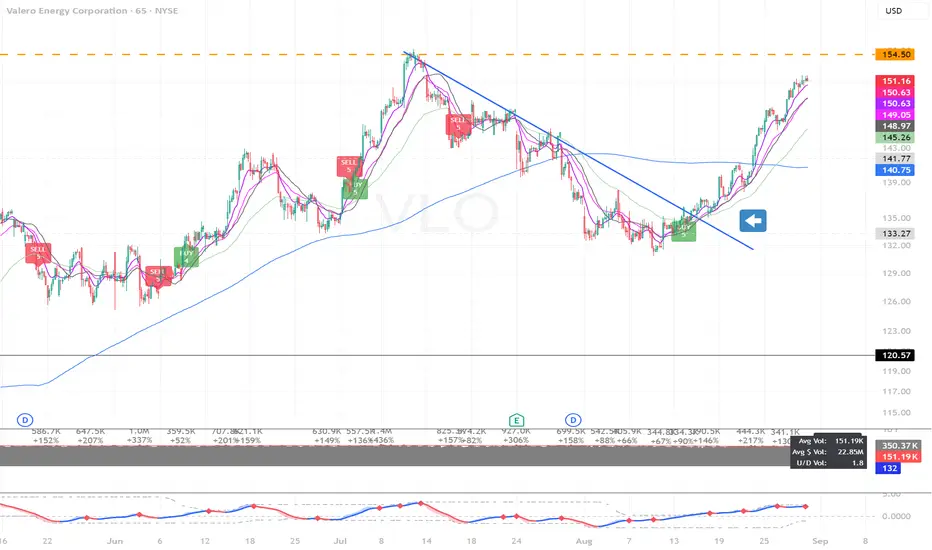Click the U/D Vol: 1.8 row
The image size is (932, 550).
(828, 463)
